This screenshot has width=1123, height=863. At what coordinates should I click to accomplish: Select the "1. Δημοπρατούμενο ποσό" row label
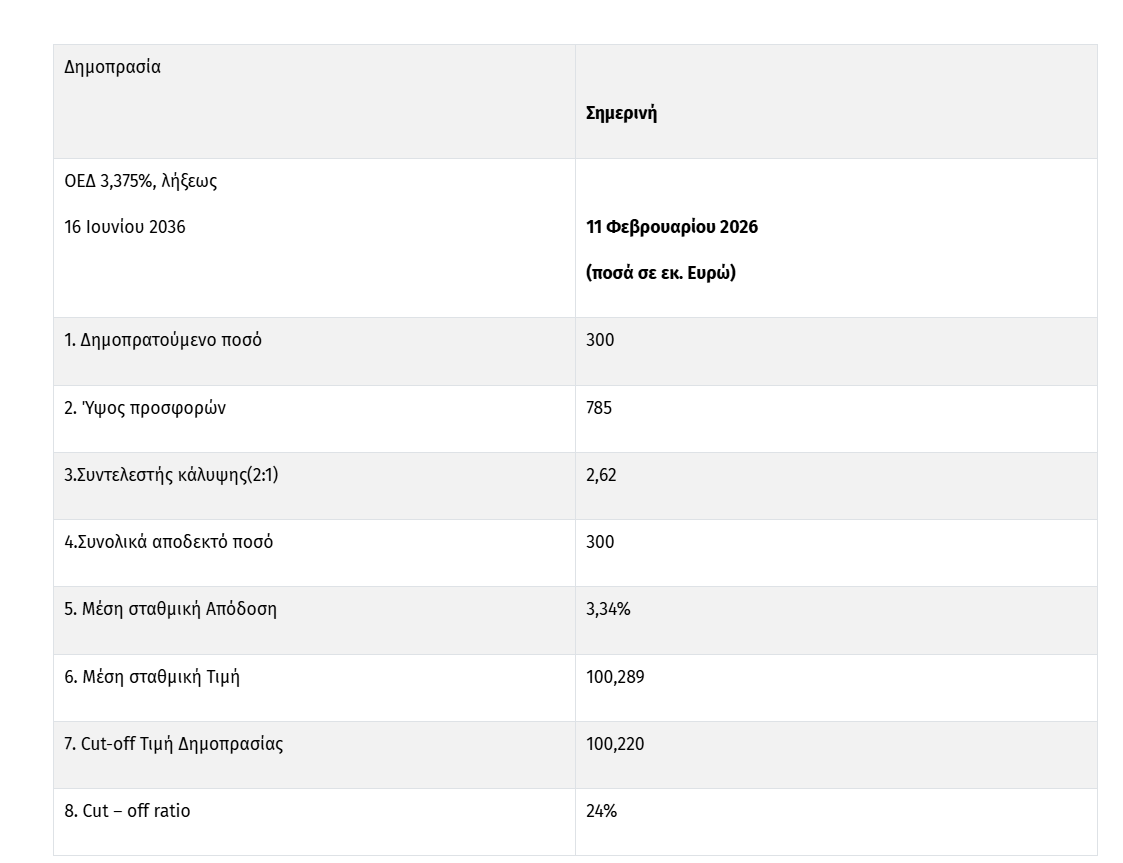click(163, 340)
